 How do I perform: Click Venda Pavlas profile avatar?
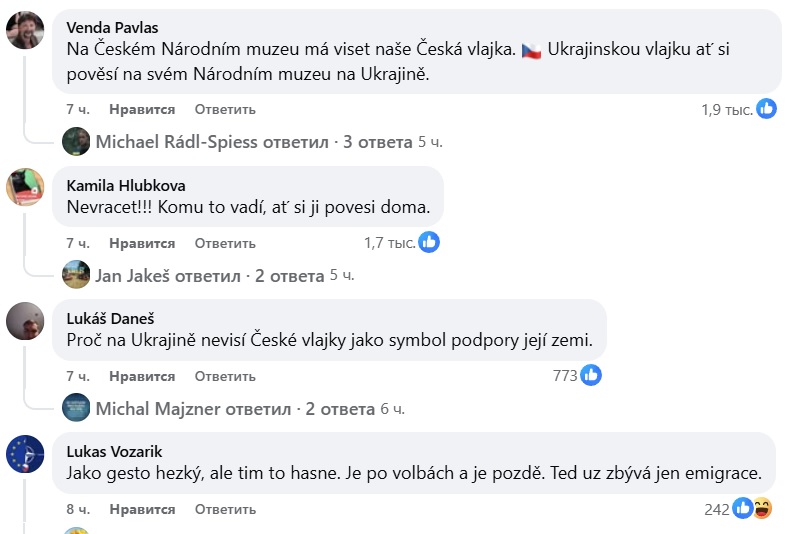pyautogui.click(x=25, y=30)
